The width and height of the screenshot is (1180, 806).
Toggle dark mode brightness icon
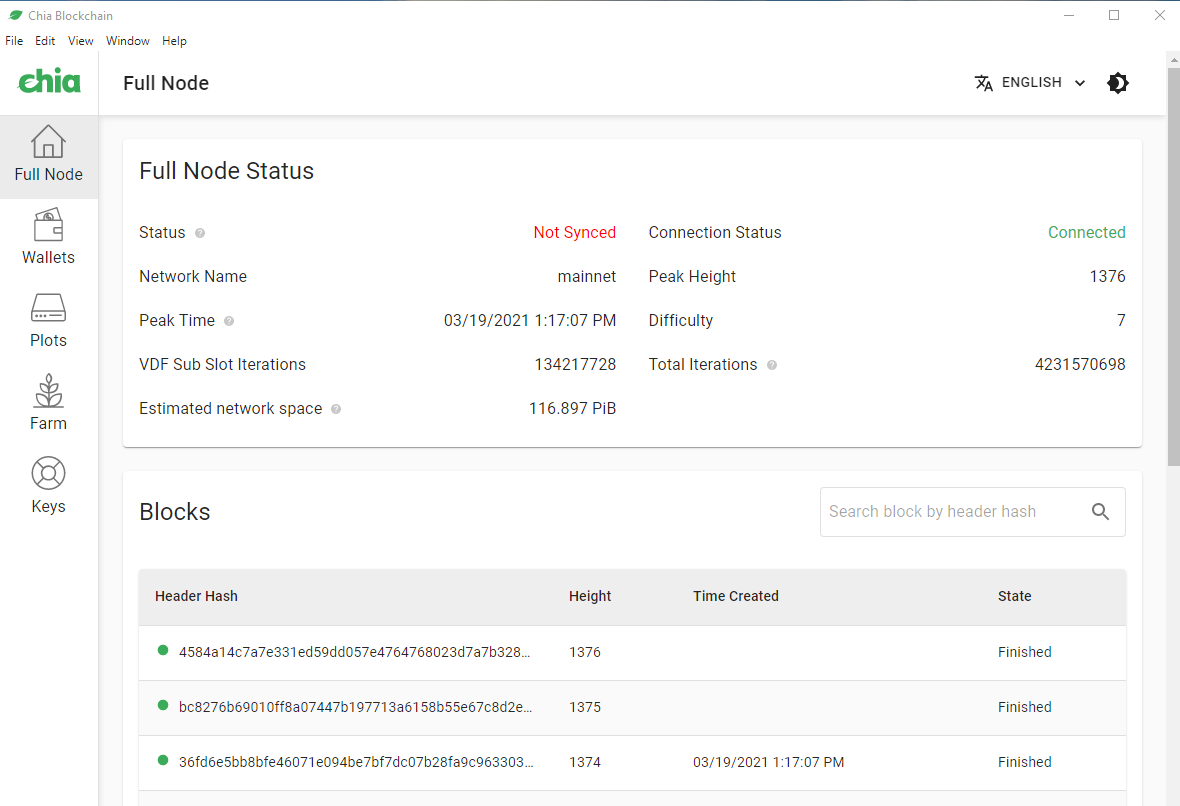1118,83
